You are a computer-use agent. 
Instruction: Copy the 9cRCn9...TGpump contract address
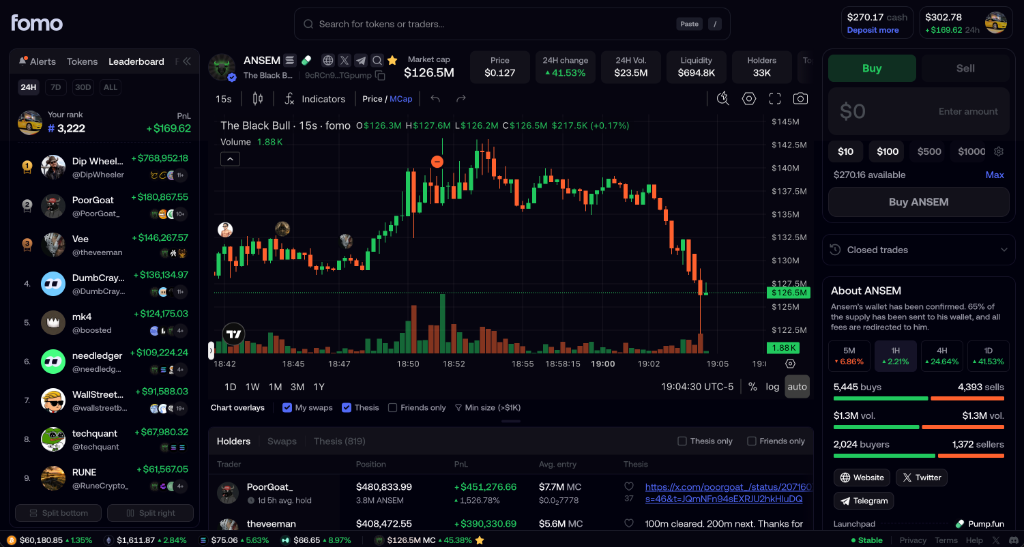pos(379,75)
